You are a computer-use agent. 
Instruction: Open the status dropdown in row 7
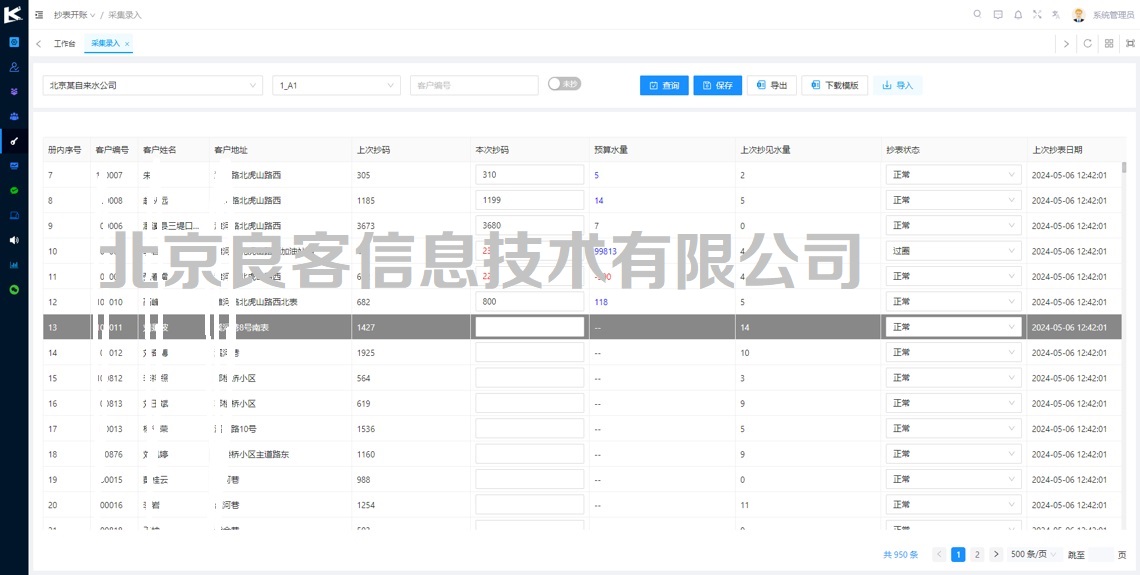[953, 174]
